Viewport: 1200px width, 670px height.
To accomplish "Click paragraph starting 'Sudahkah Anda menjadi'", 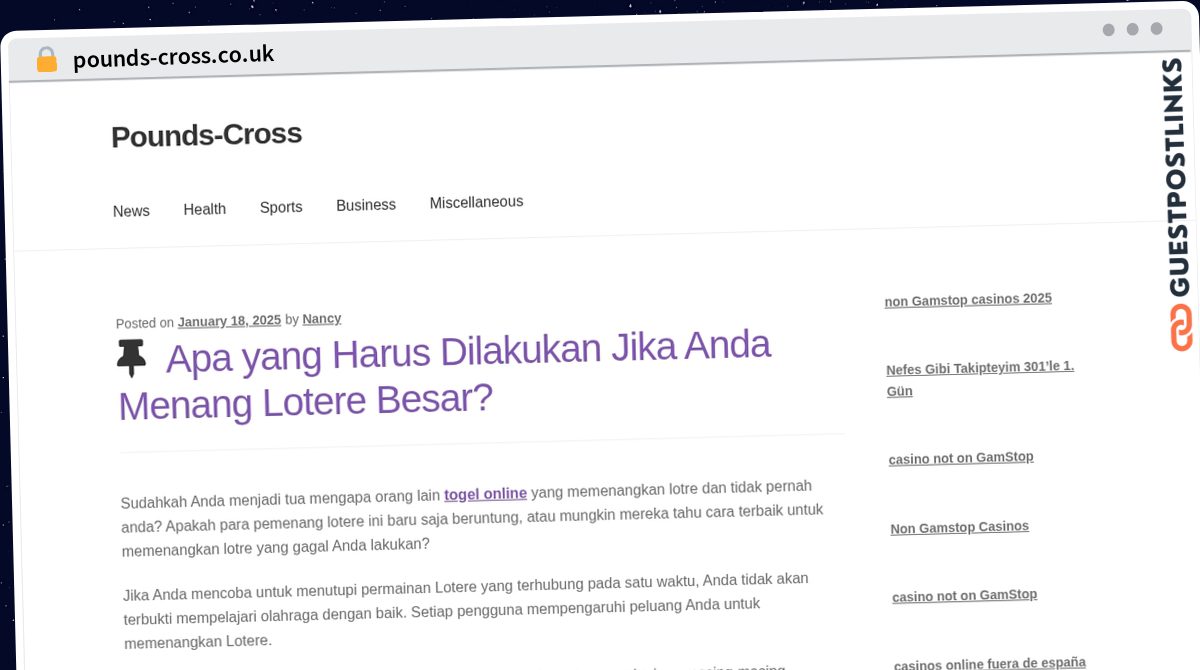I will [x=472, y=517].
